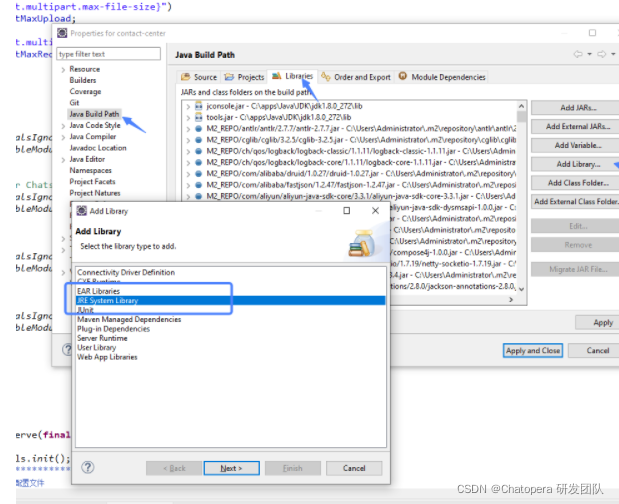Image resolution: width=619 pixels, height=504 pixels.
Task: Choose Connectivity Driver Definition library type
Action: tap(126, 272)
